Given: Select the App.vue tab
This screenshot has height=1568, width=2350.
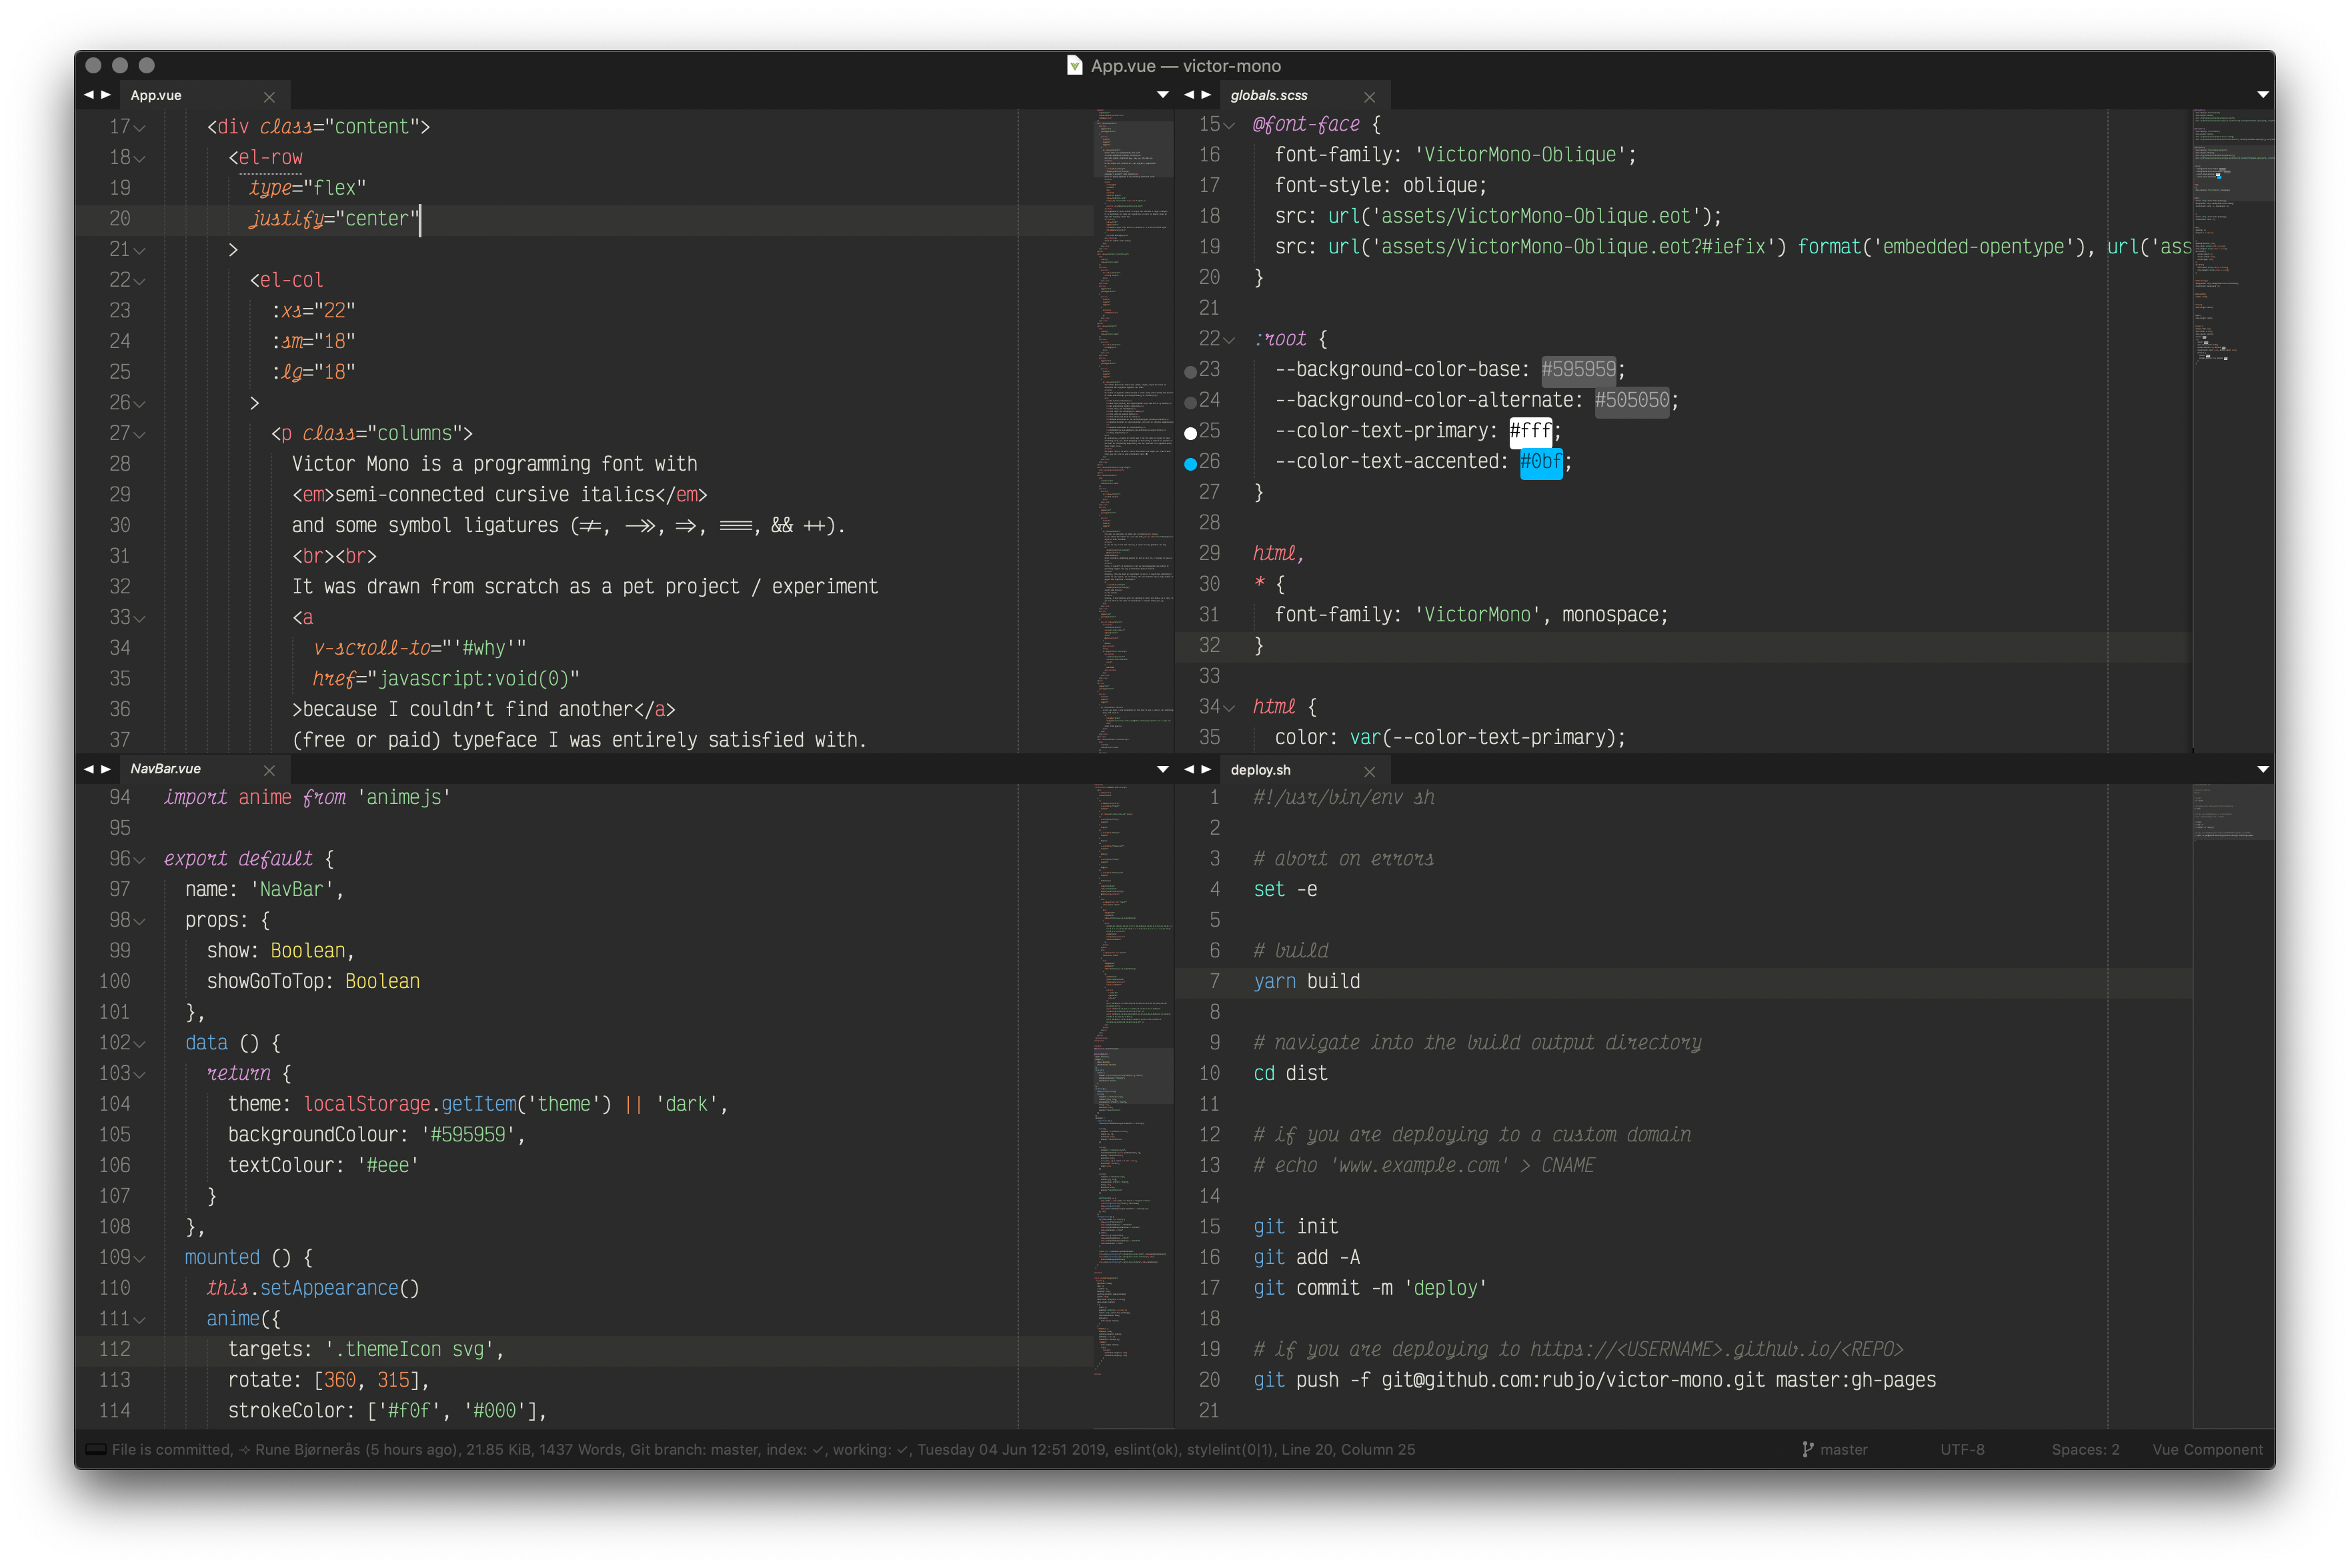Looking at the screenshot, I should pos(156,96).
